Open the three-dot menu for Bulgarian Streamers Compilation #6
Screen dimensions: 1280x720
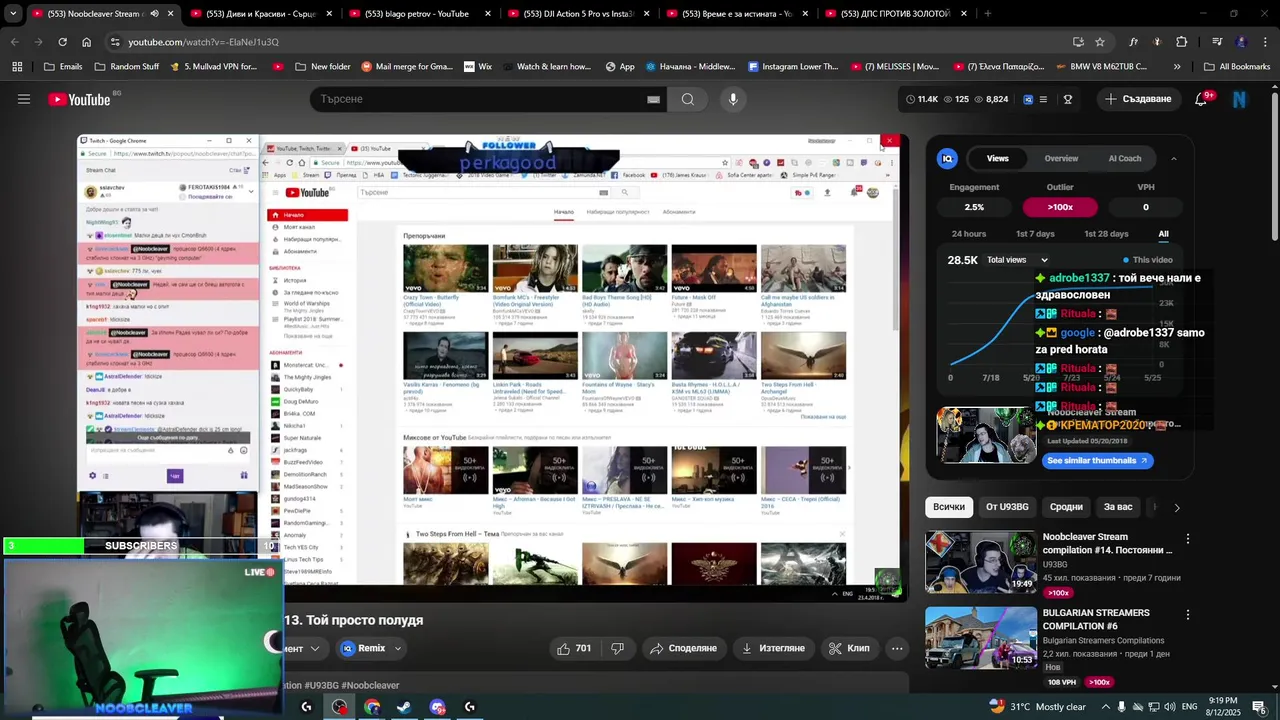pyautogui.click(x=1188, y=614)
